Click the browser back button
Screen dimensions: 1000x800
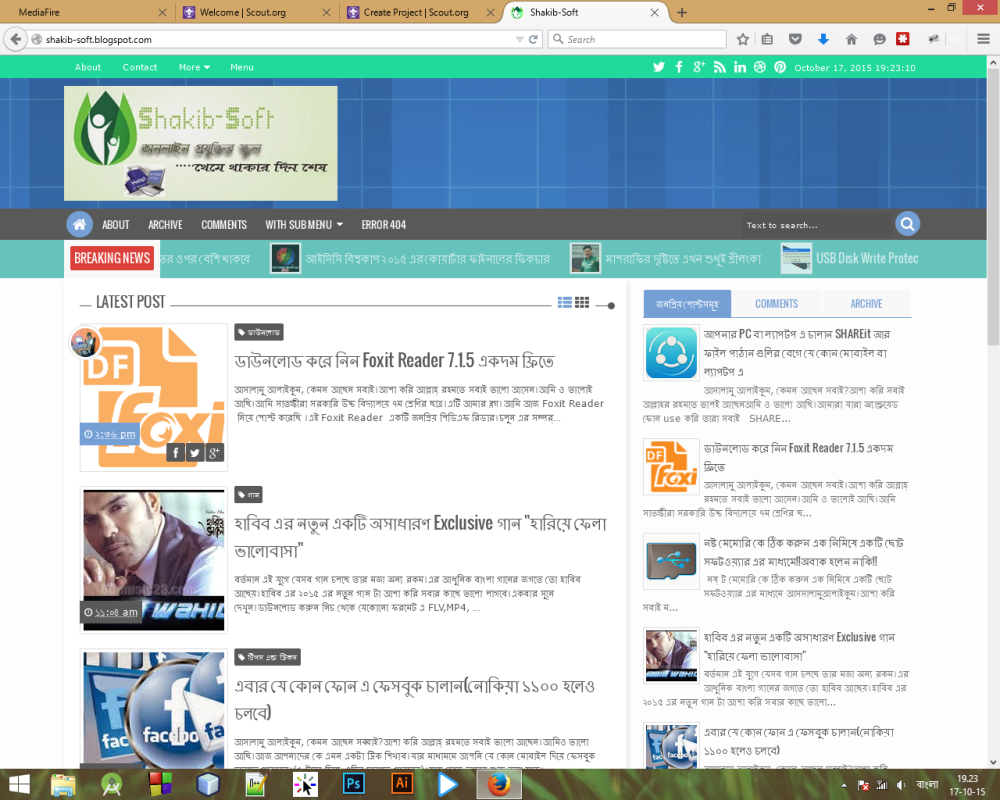[x=16, y=40]
